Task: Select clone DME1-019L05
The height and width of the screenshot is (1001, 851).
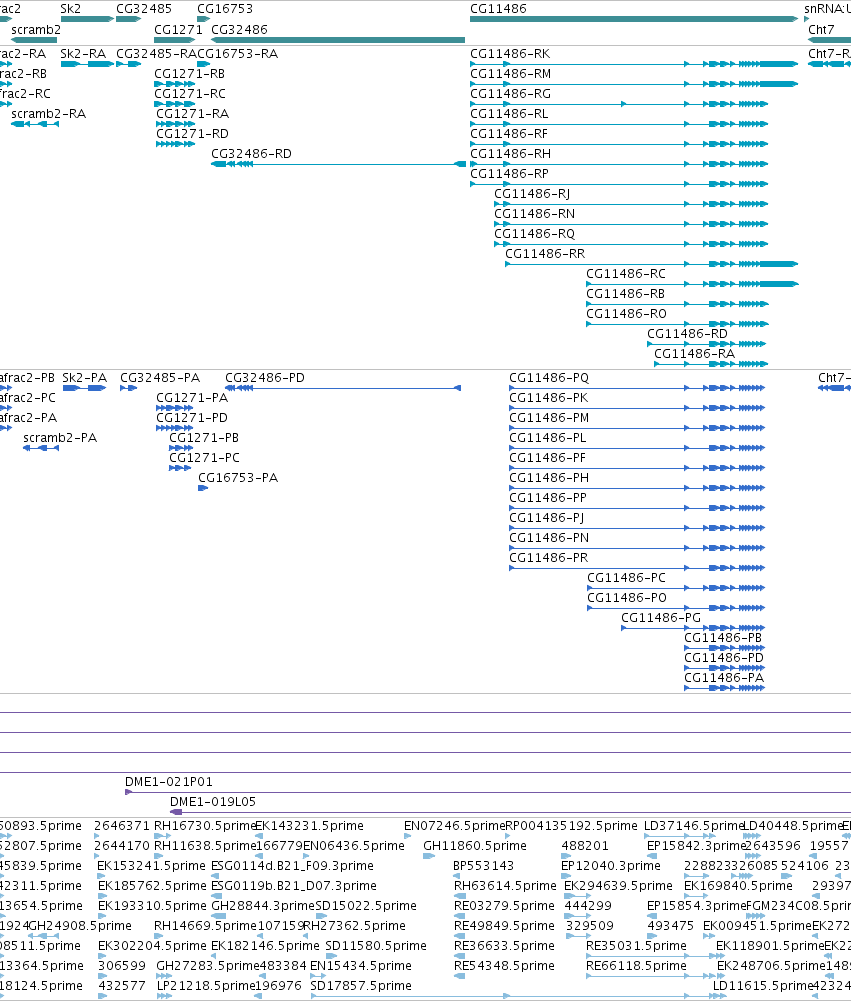Action: (213, 802)
